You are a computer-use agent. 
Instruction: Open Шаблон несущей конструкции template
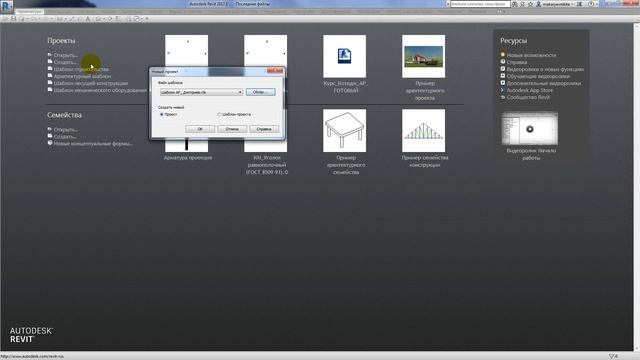(x=91, y=83)
